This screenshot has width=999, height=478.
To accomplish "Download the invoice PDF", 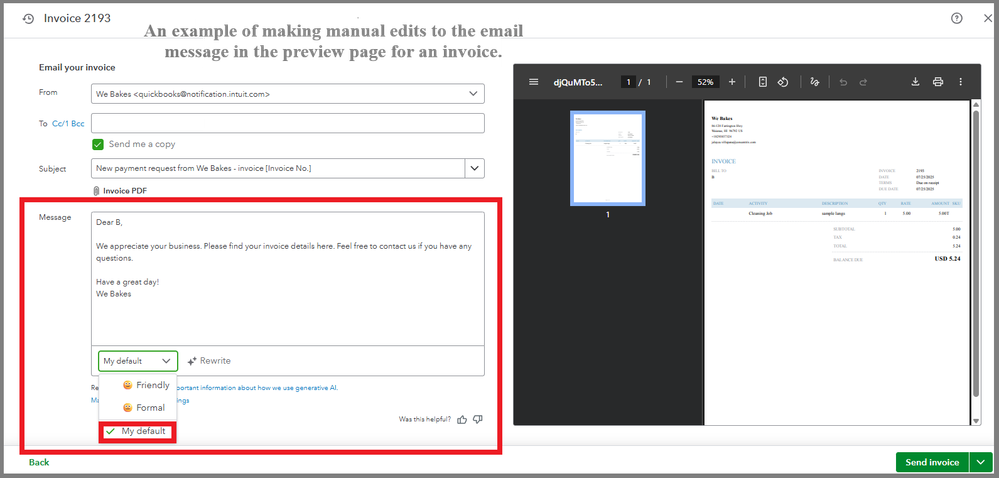I will [x=916, y=82].
